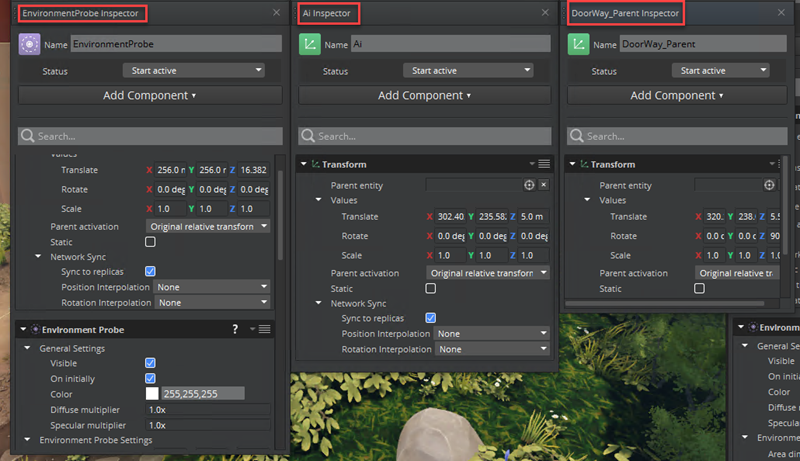Pick parent entity target in DoorWay_Parent Inspector
Viewport: 800px width, 461px height.
pos(769,185)
